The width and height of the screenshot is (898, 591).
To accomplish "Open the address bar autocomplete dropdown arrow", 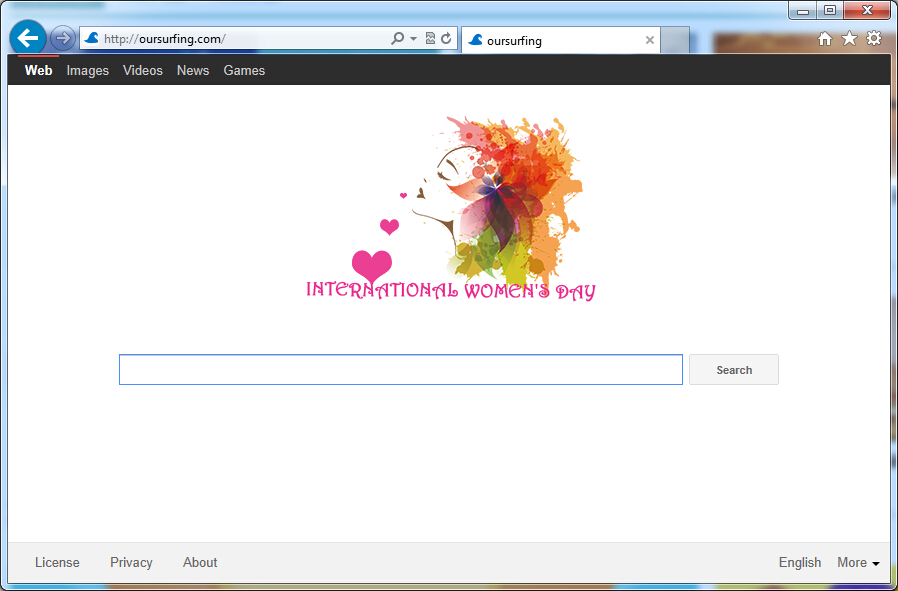I will click(x=413, y=39).
